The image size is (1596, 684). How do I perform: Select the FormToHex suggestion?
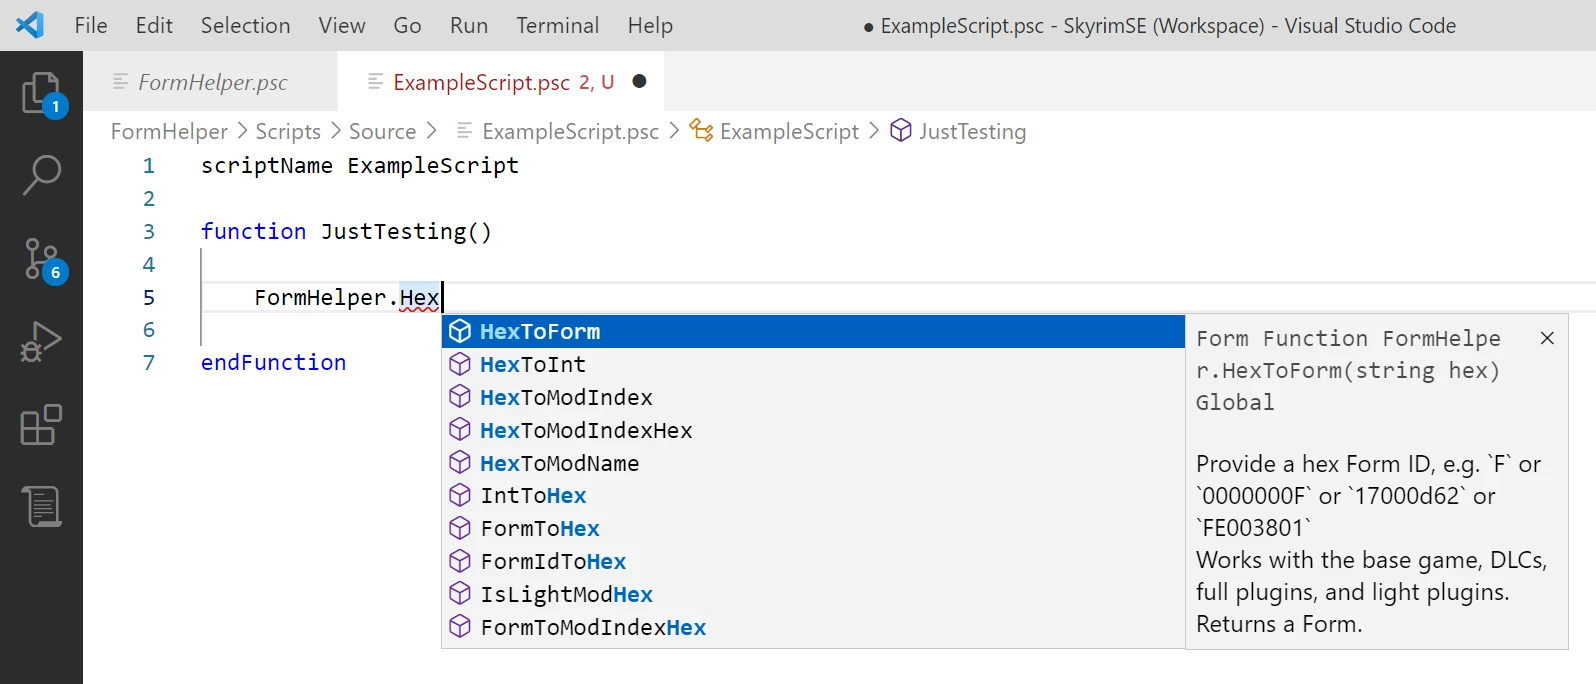(813, 529)
